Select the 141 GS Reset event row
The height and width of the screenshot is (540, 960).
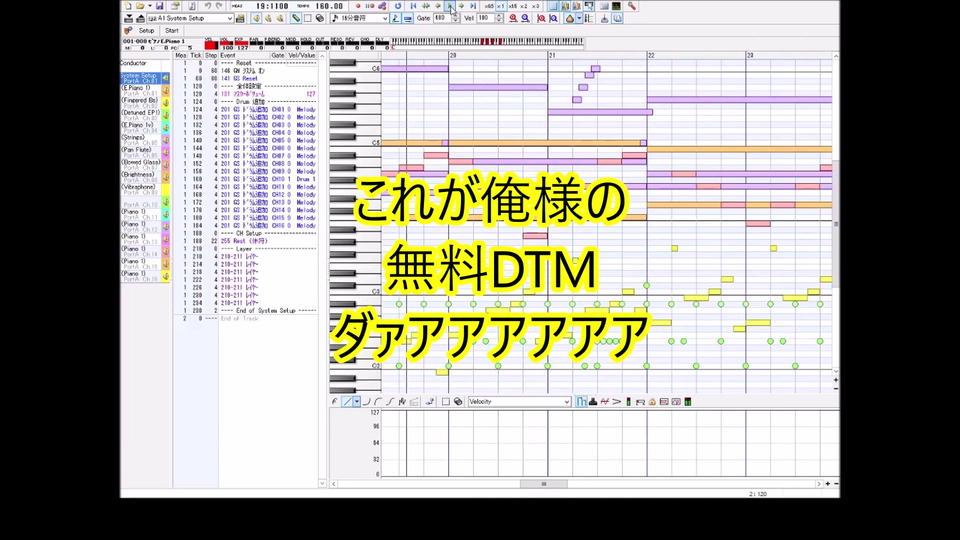coord(246,78)
